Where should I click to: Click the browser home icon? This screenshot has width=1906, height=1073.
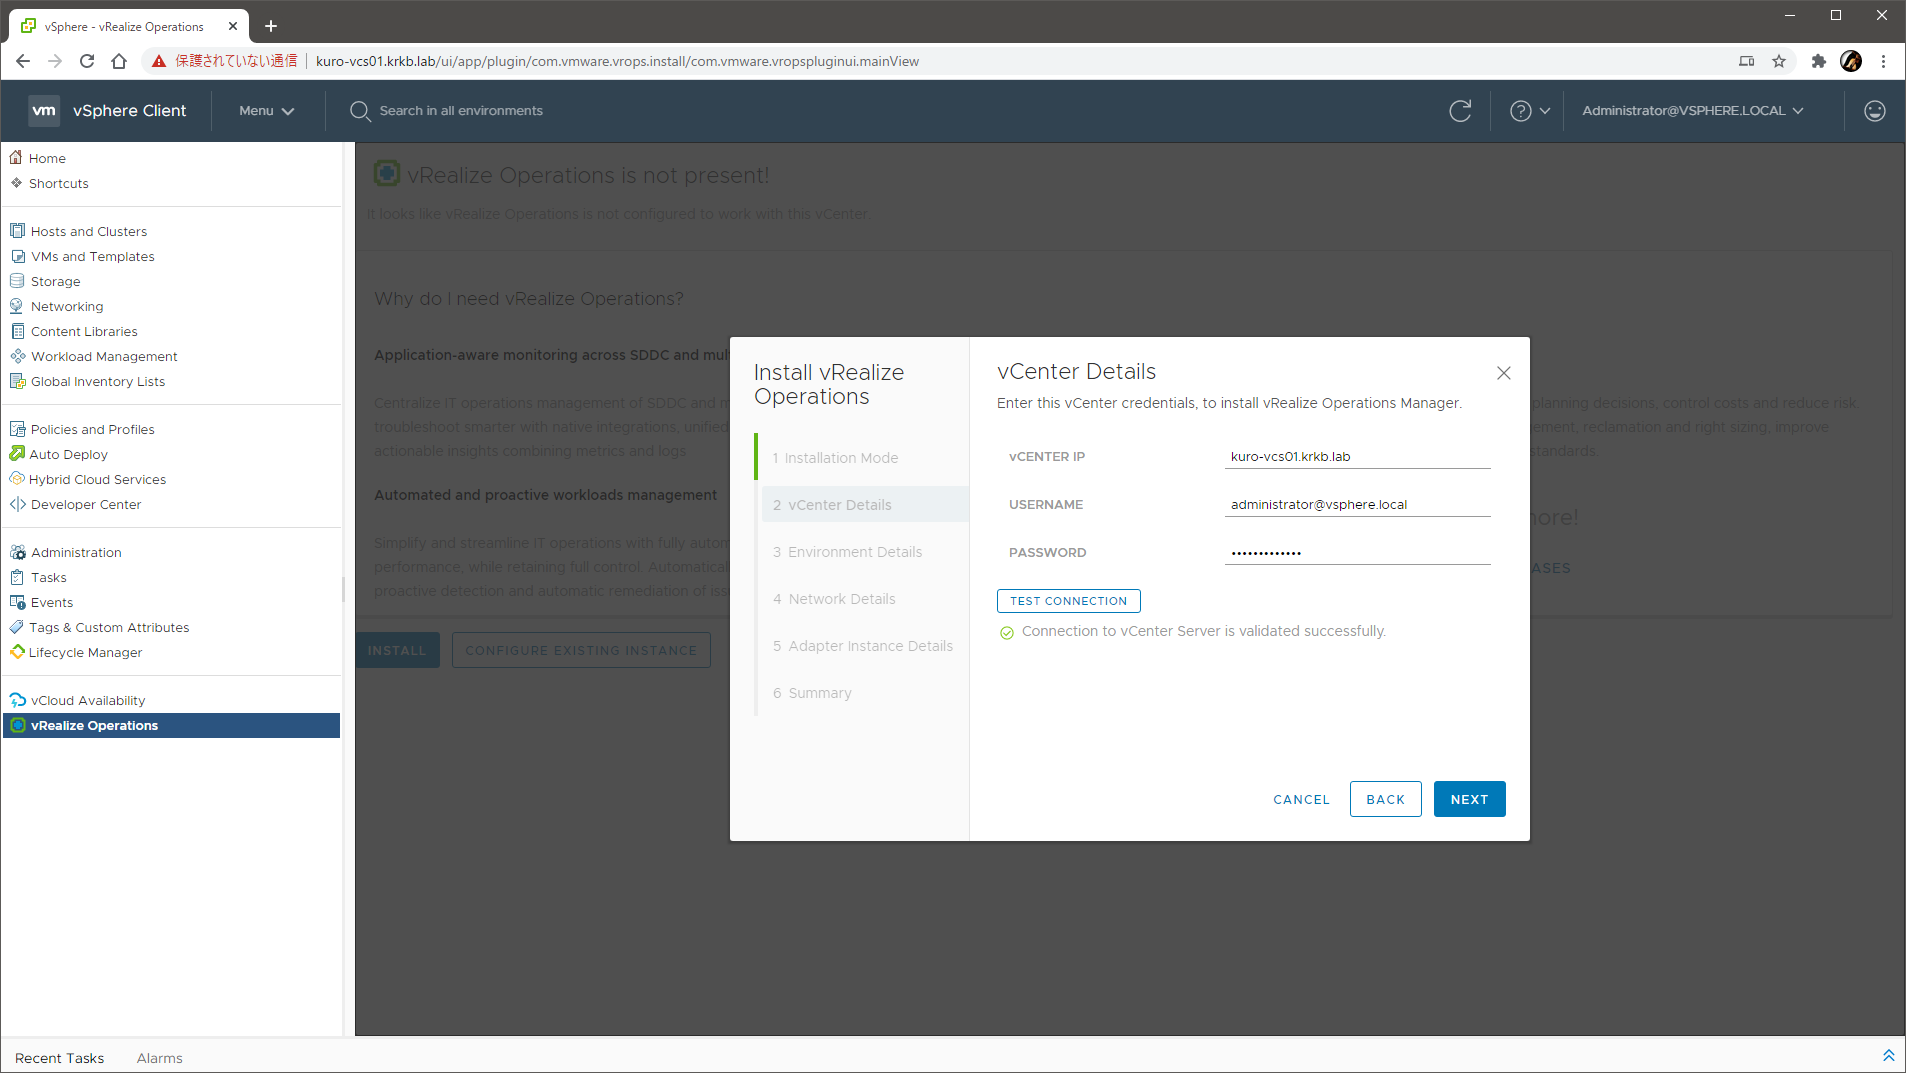point(119,61)
